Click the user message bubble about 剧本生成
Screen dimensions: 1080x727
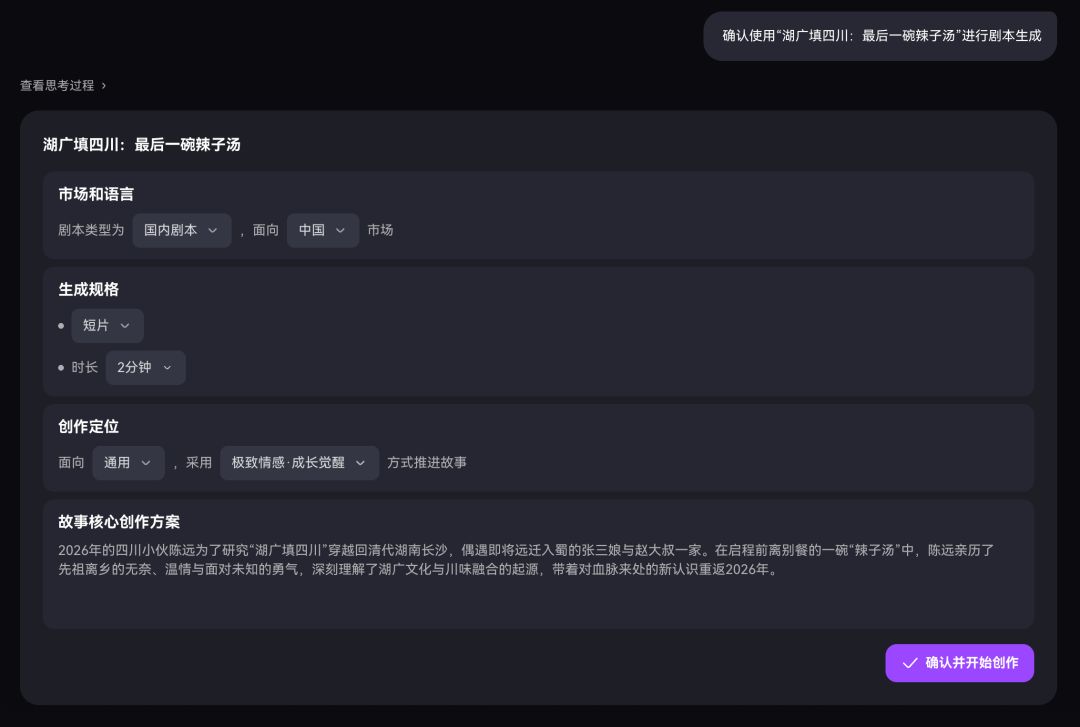click(x=880, y=36)
